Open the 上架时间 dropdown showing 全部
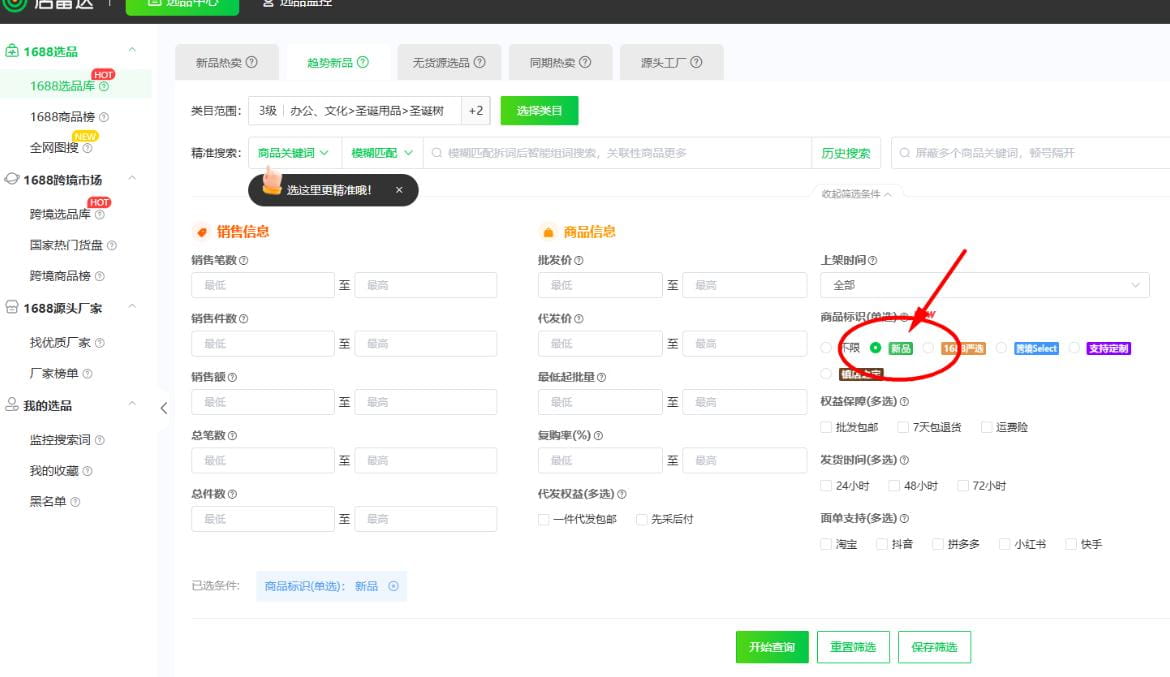The height and width of the screenshot is (677, 1170). tap(984, 285)
